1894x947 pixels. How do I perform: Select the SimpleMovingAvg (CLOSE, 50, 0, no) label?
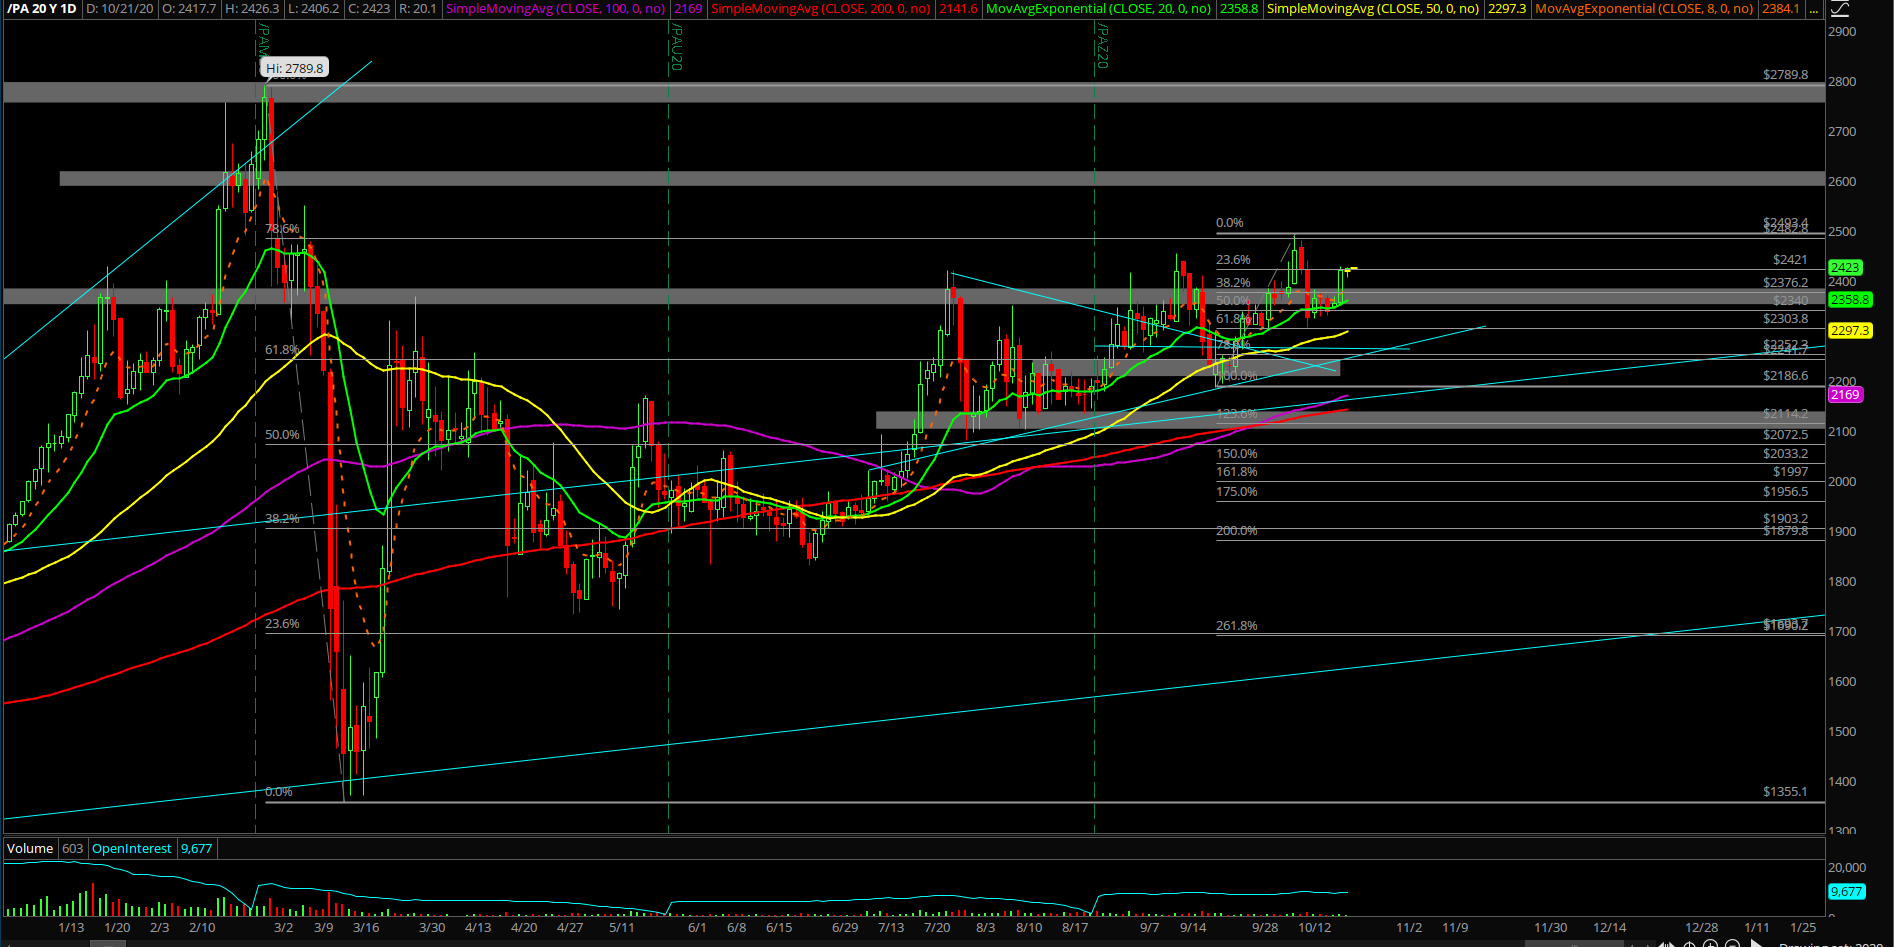[x=1373, y=8]
